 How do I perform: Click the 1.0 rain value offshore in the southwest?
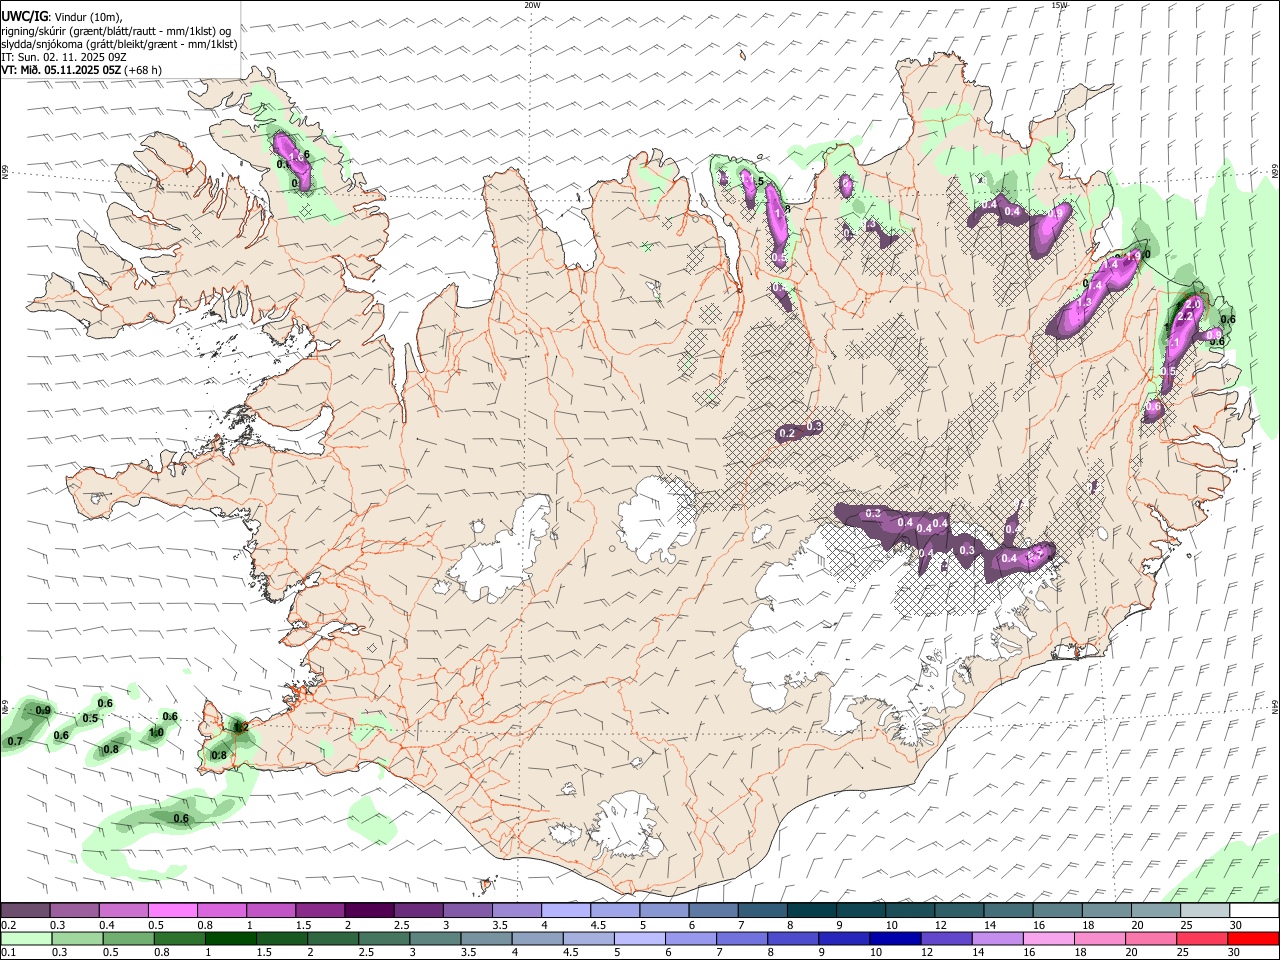[156, 733]
